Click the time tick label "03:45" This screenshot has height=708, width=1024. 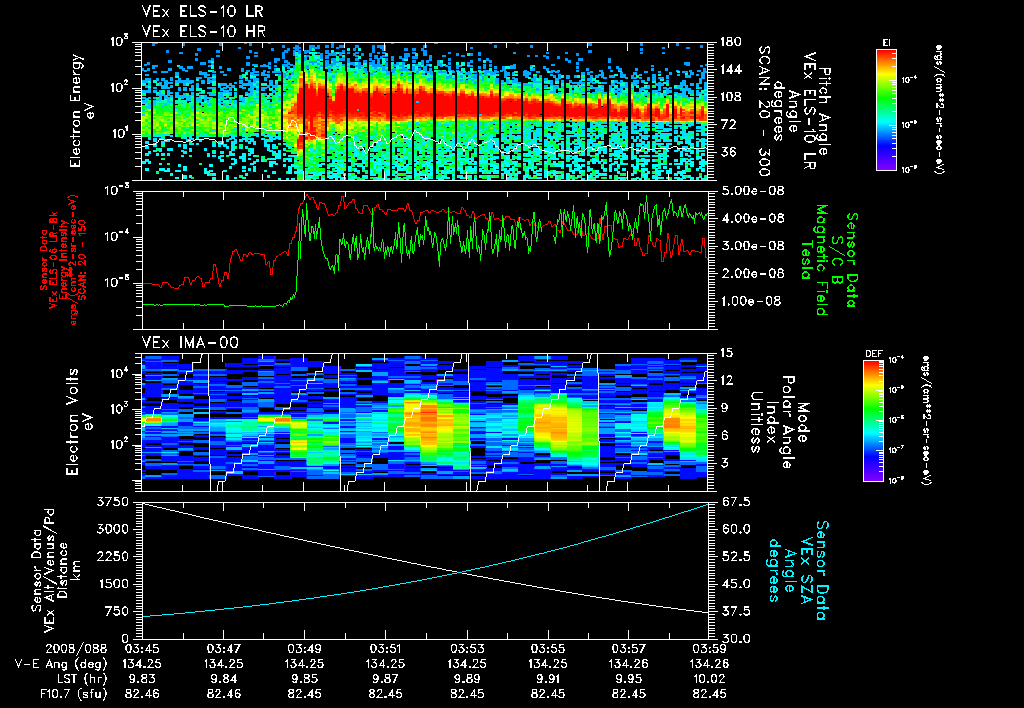pos(142,649)
